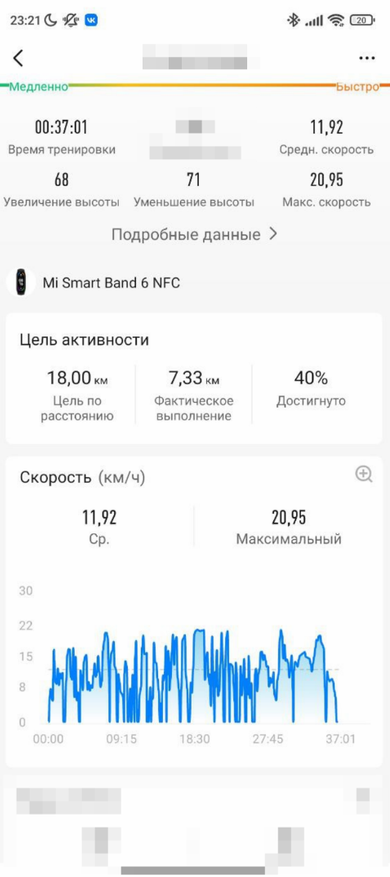Tap the VK notification icon in status bar

tap(91, 21)
